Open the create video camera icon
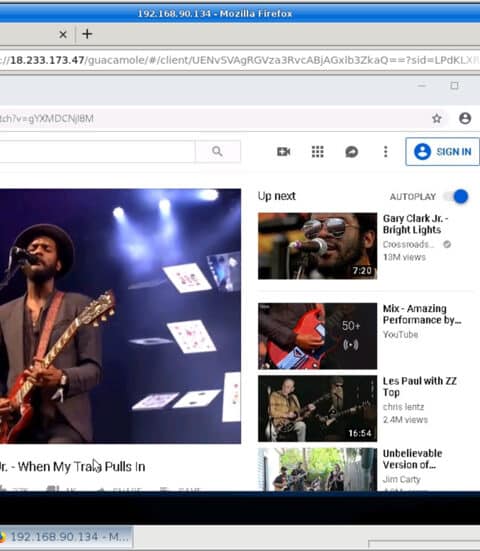The width and height of the screenshot is (480, 551). click(283, 151)
